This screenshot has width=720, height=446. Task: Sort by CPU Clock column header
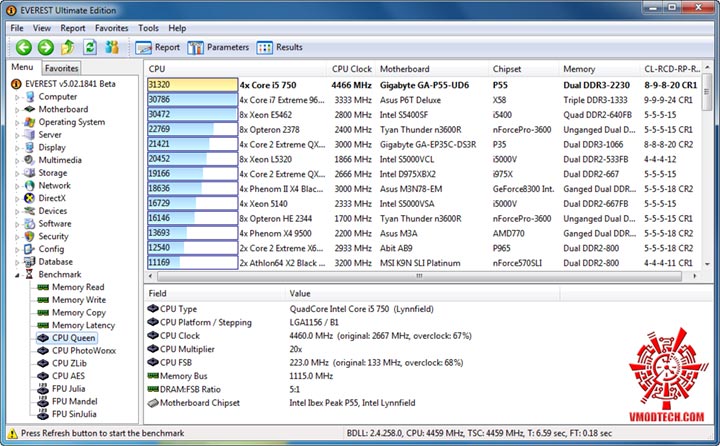point(352,69)
